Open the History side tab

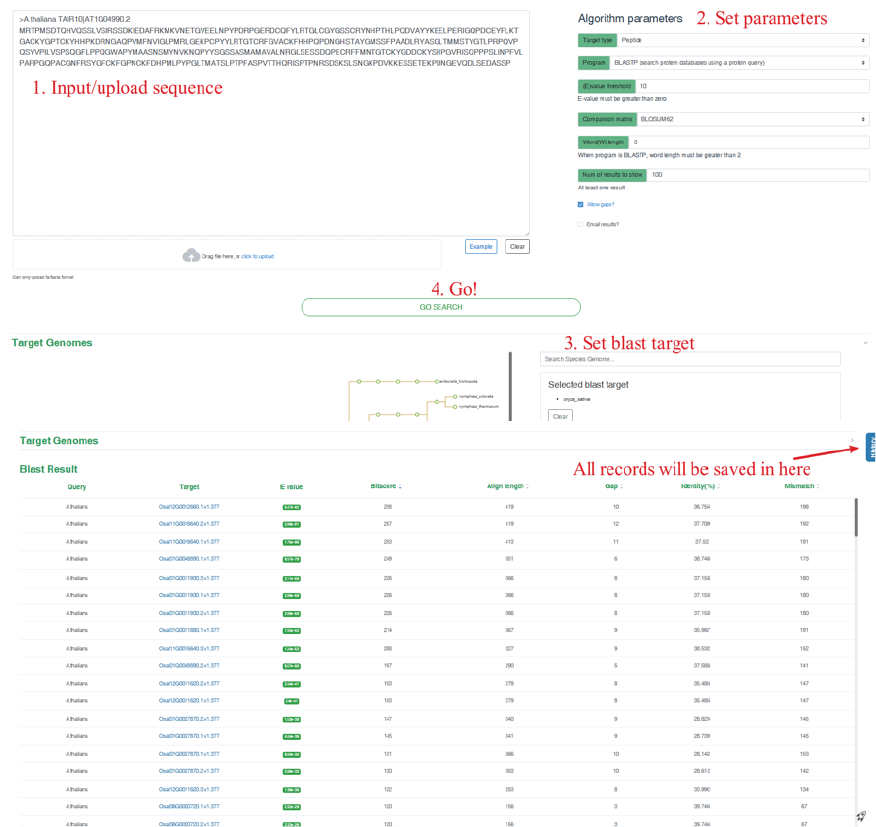click(870, 447)
